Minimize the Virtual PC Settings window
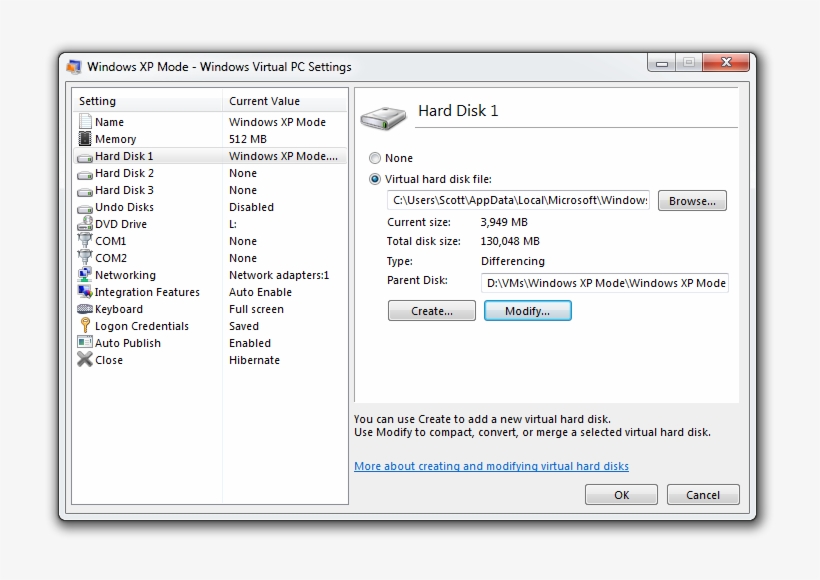The width and height of the screenshot is (820, 580). pyautogui.click(x=662, y=63)
